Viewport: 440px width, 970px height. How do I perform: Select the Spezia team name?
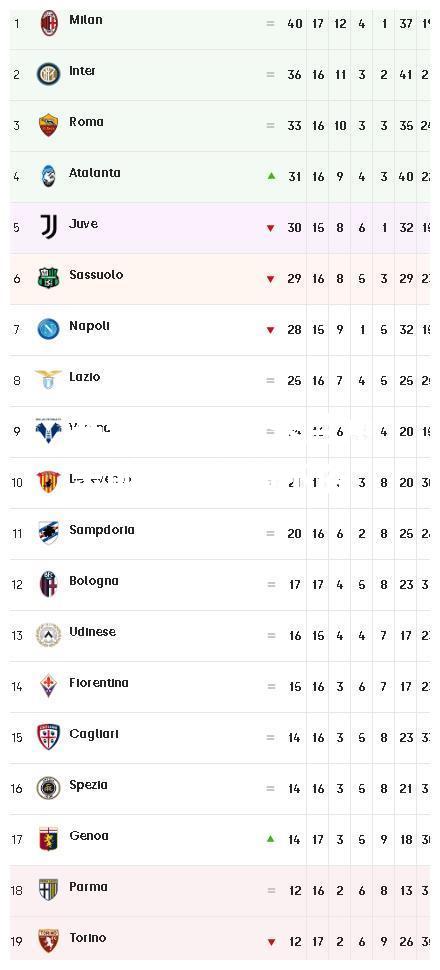88,785
